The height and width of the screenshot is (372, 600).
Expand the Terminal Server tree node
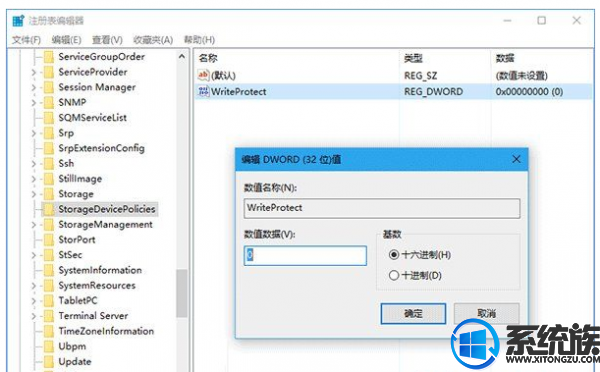pyautogui.click(x=34, y=316)
